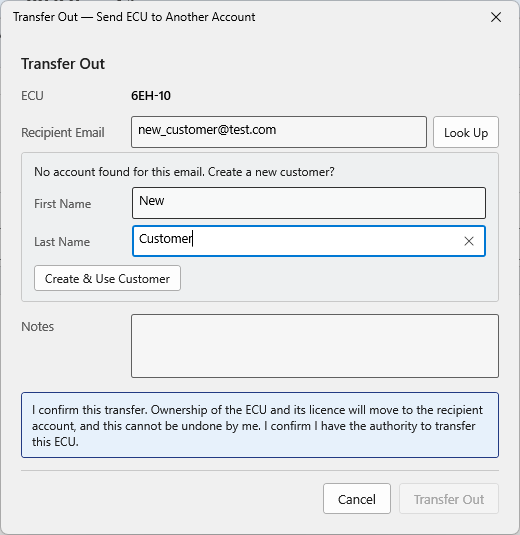Image resolution: width=520 pixels, height=535 pixels.
Task: Clear the Last Name field with X icon
Action: point(469,241)
